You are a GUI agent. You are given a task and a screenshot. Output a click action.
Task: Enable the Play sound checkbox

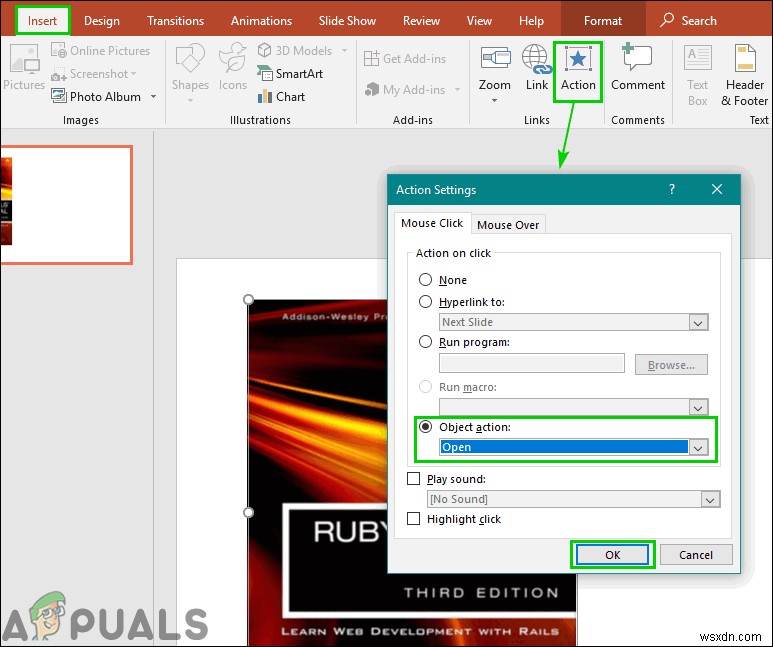click(x=413, y=478)
